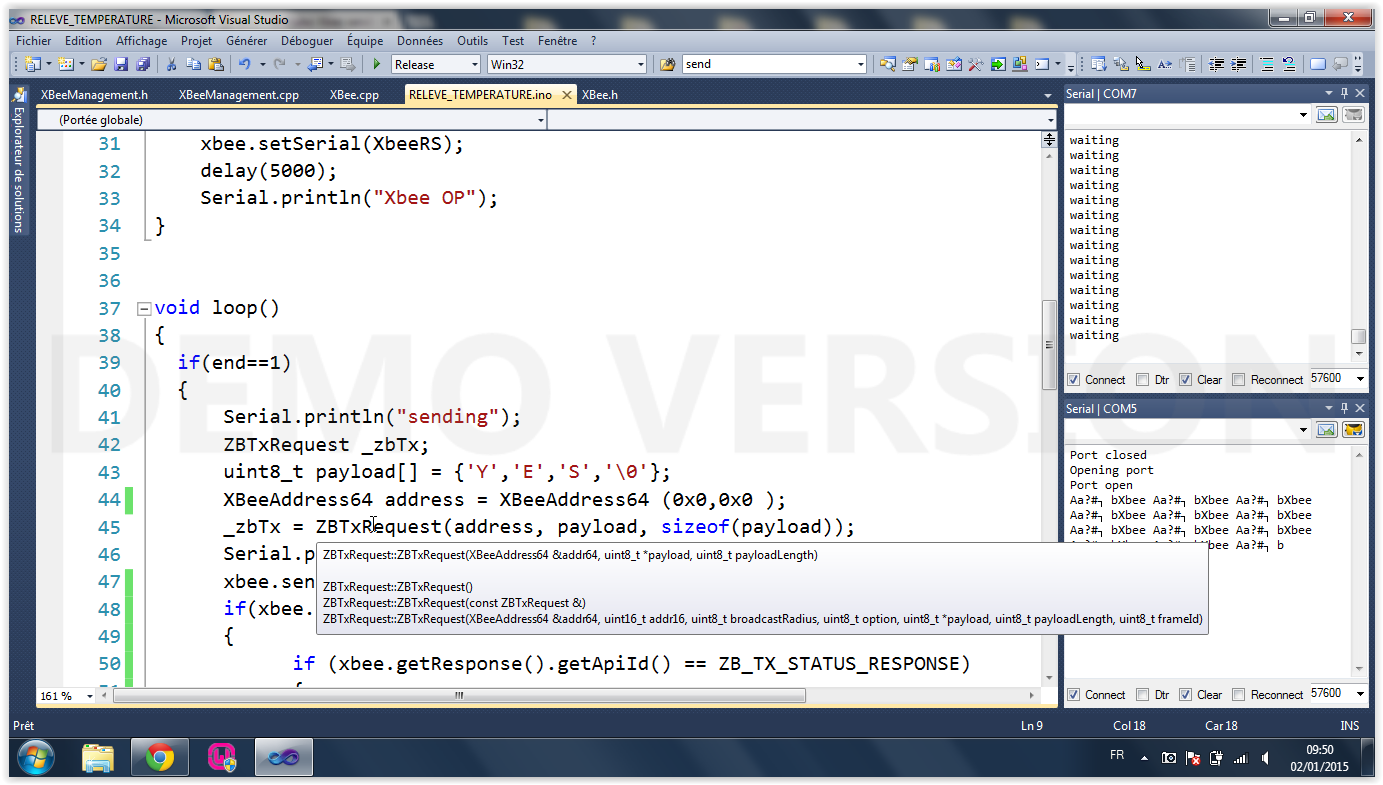Open Google Chrome from the taskbar

pyautogui.click(x=159, y=759)
